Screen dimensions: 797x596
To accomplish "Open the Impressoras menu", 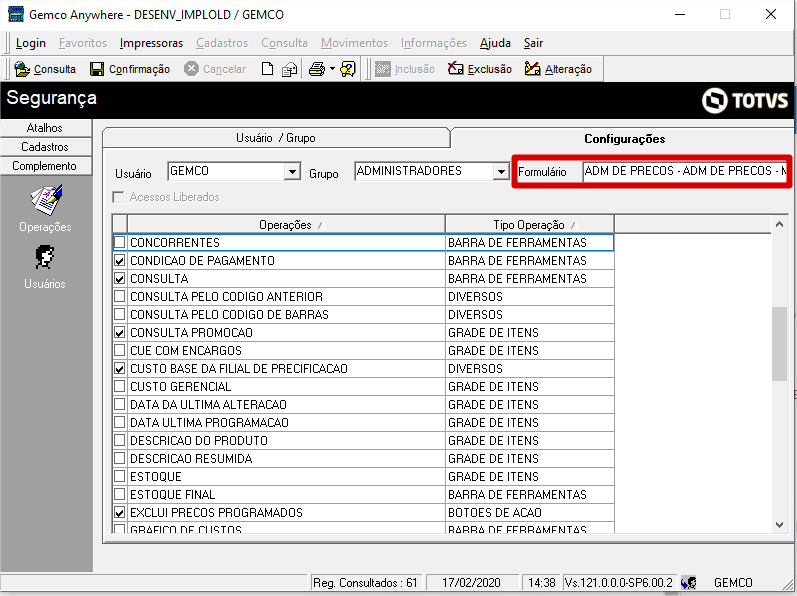I will [x=151, y=43].
